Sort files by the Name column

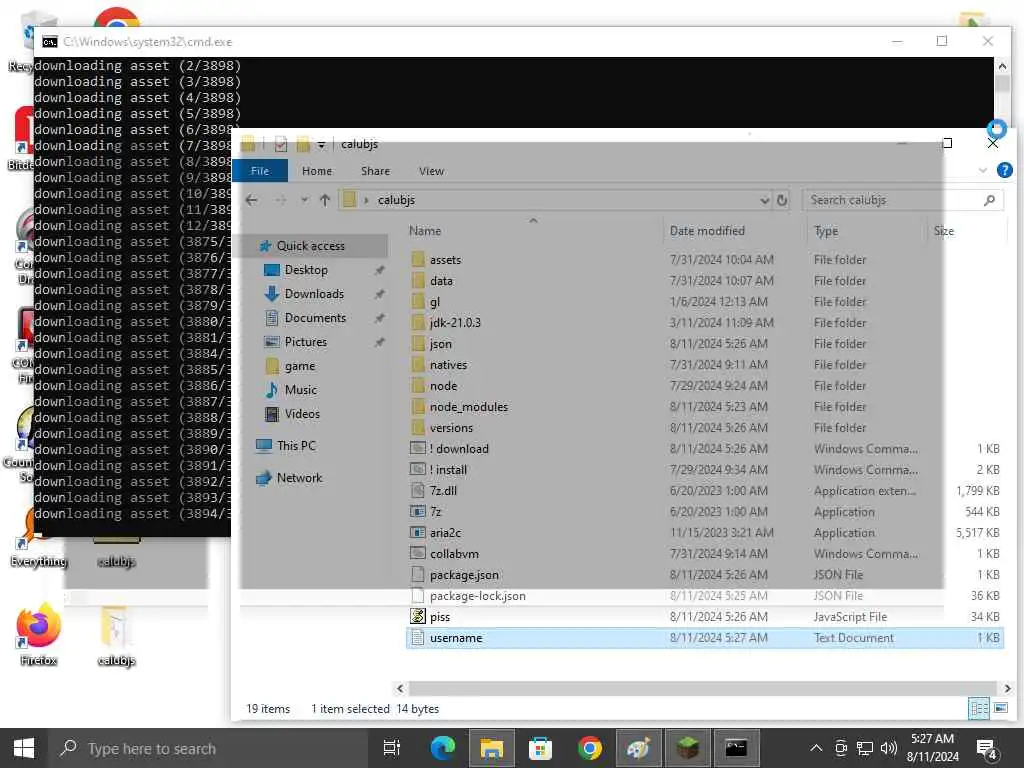click(425, 231)
